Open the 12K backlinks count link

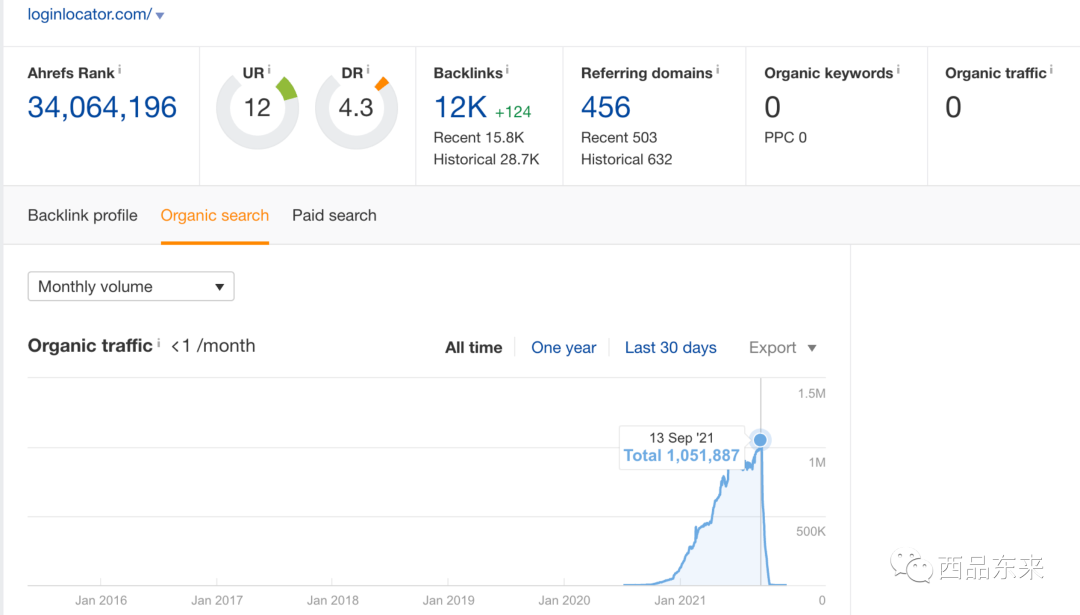(x=460, y=107)
